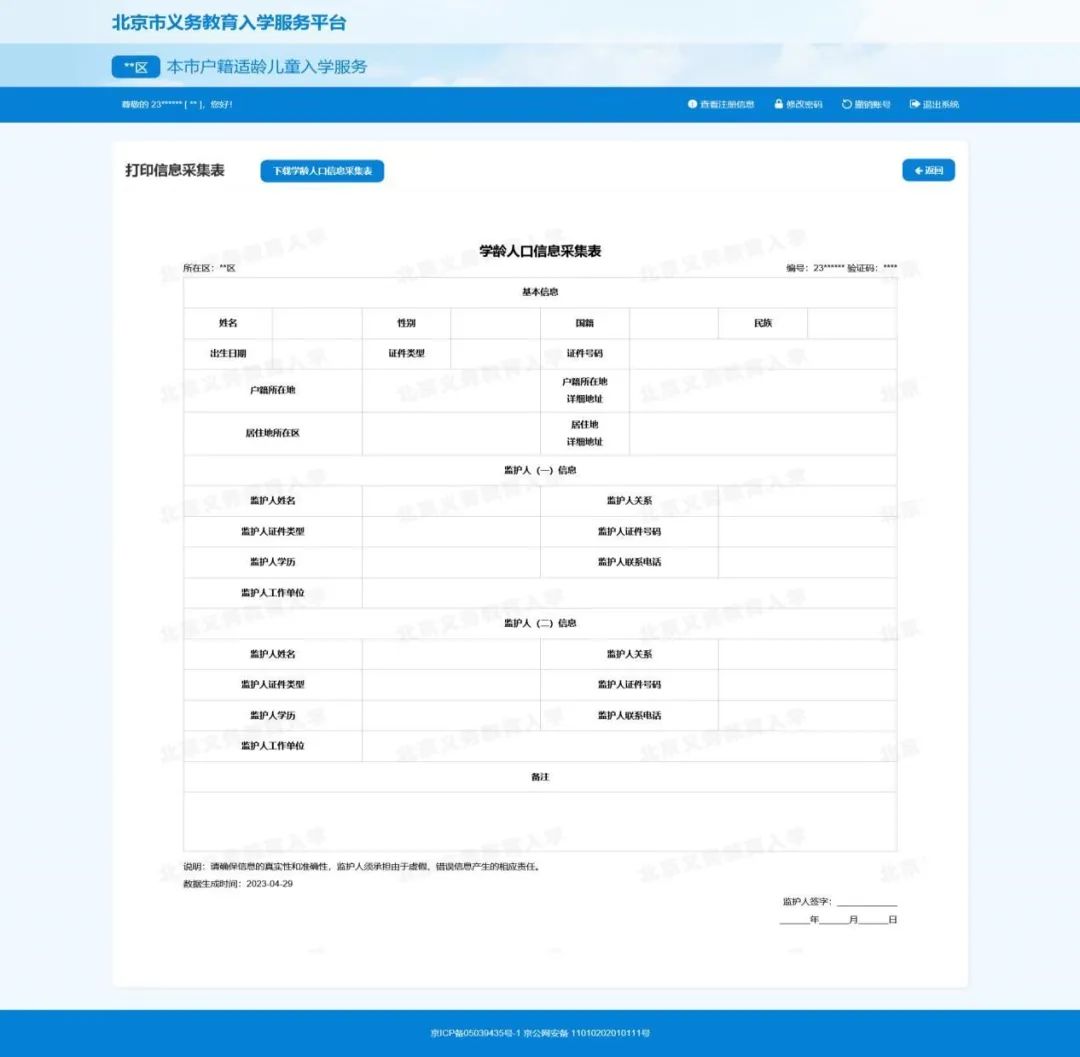
Task: Go back using the 返回 button
Action: (x=928, y=170)
